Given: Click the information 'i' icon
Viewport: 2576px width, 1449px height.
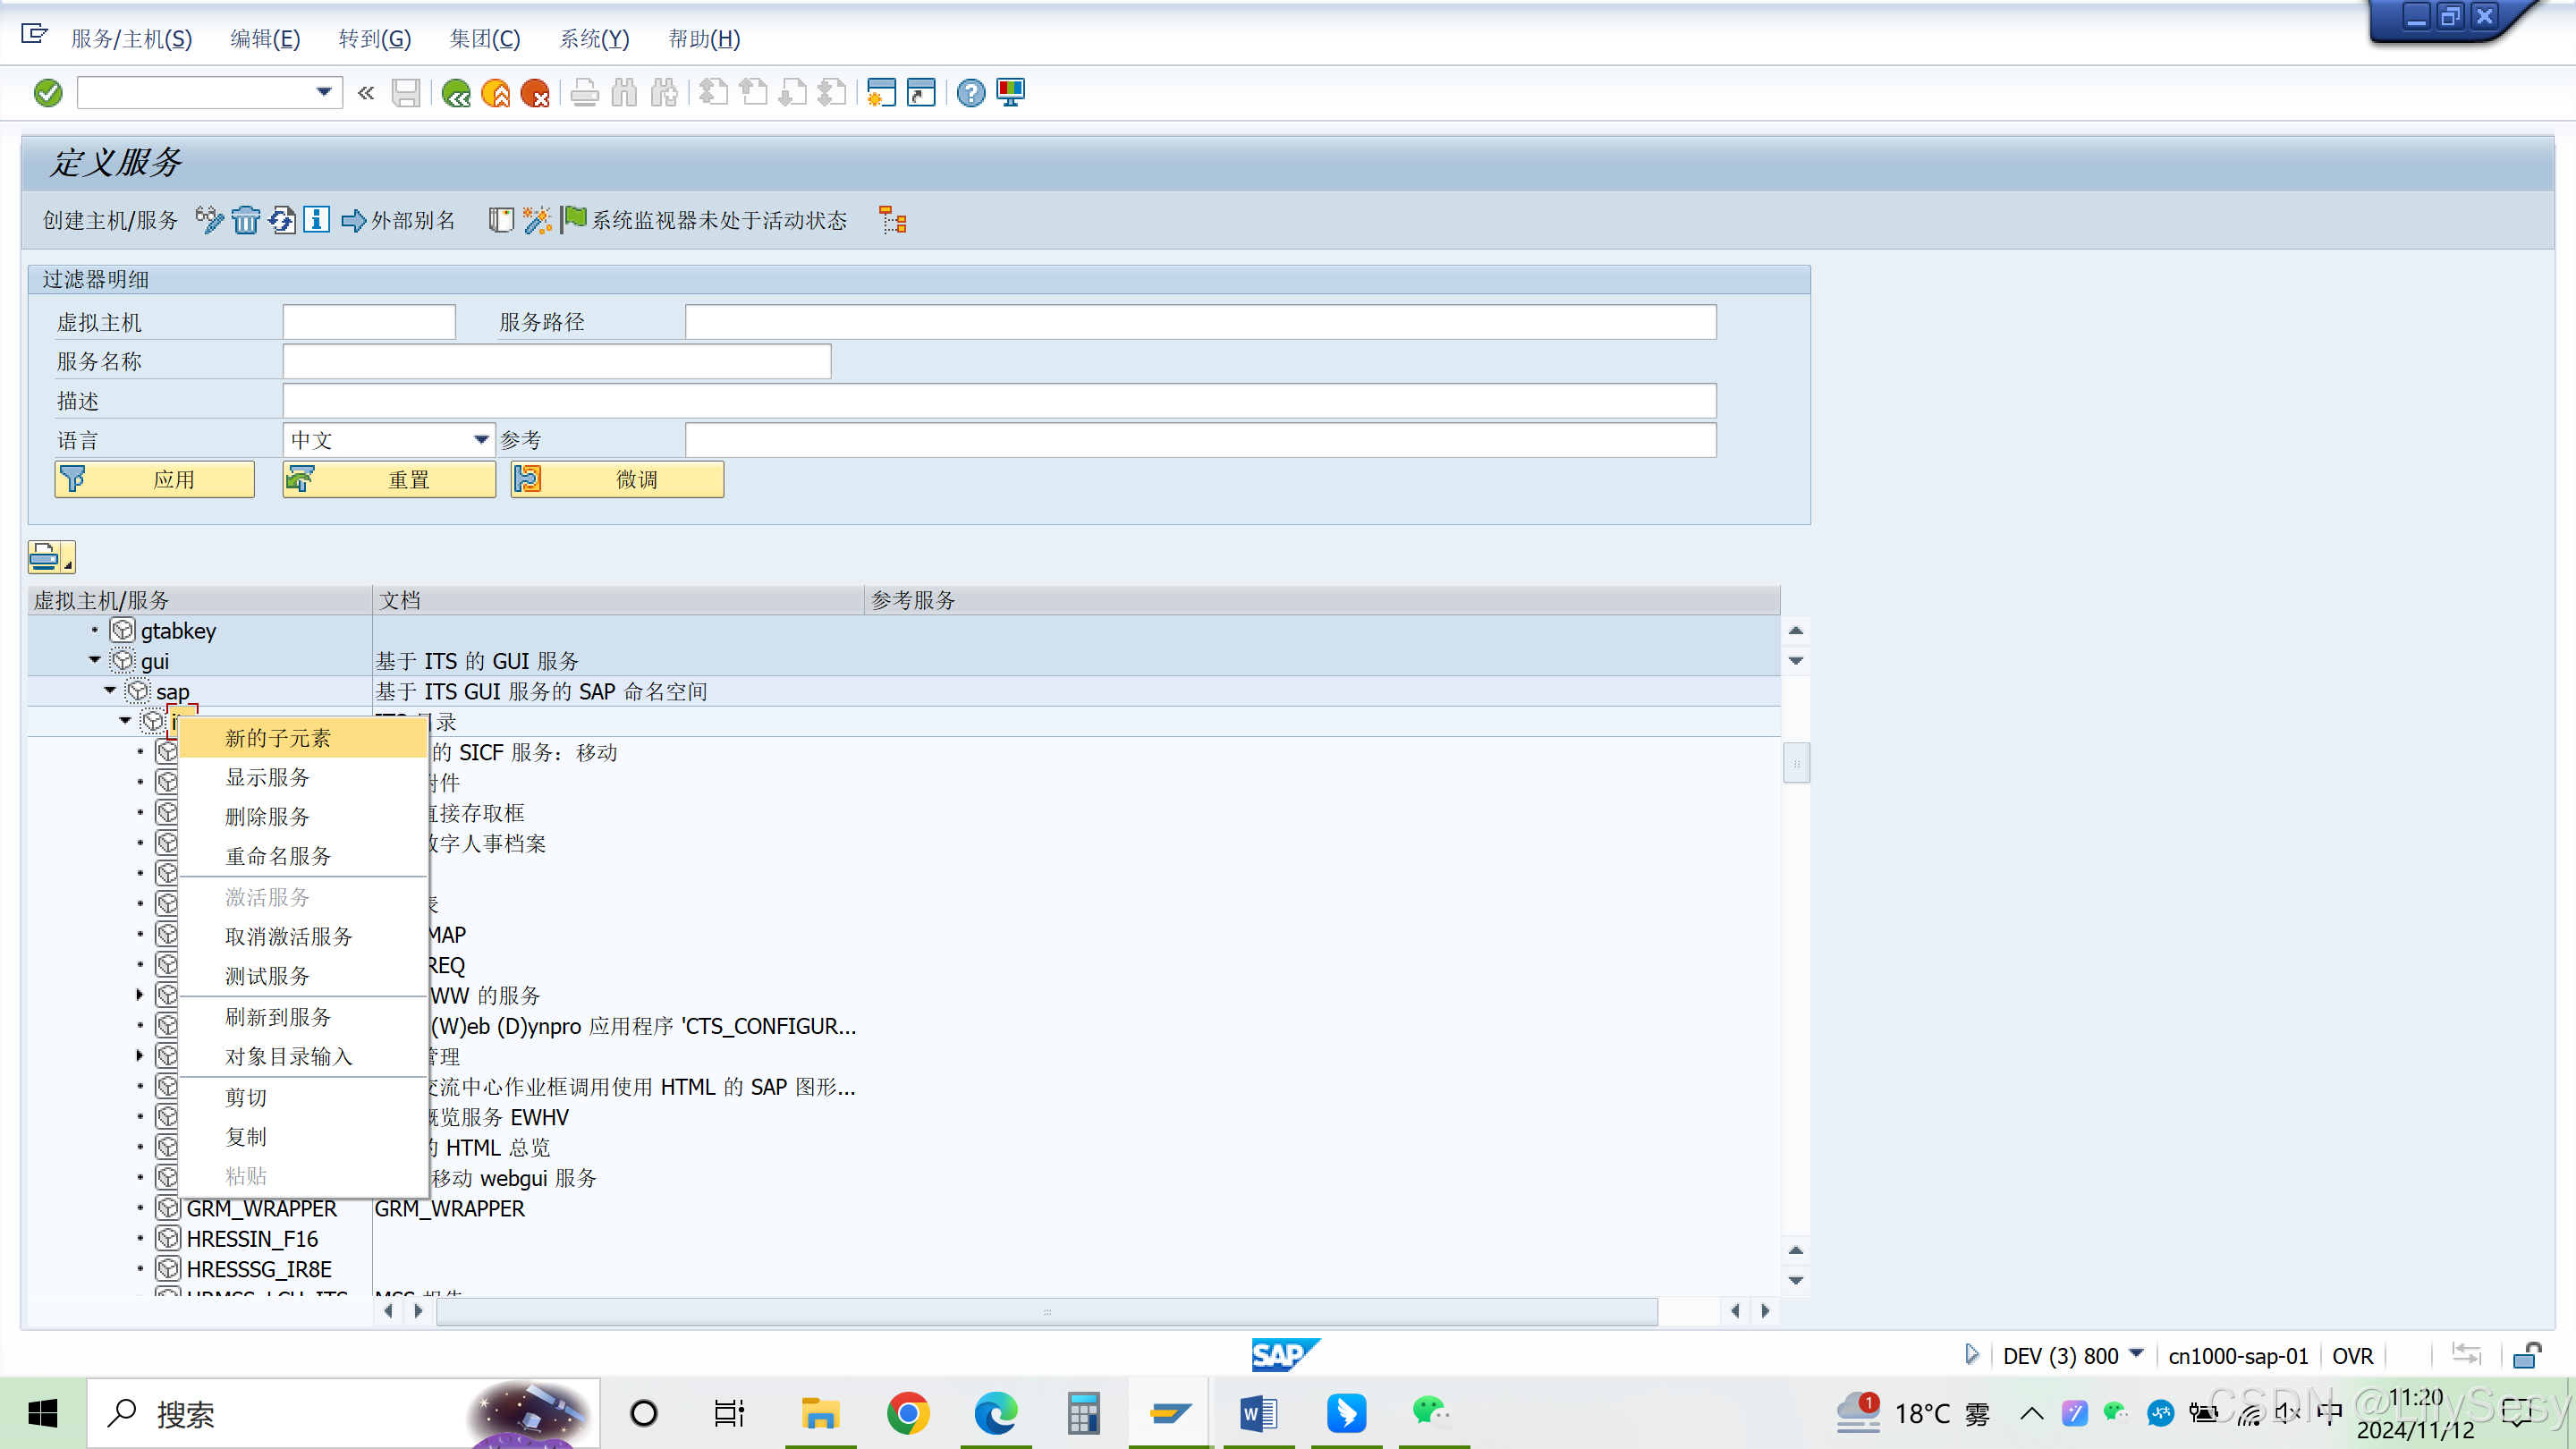Looking at the screenshot, I should (x=316, y=220).
